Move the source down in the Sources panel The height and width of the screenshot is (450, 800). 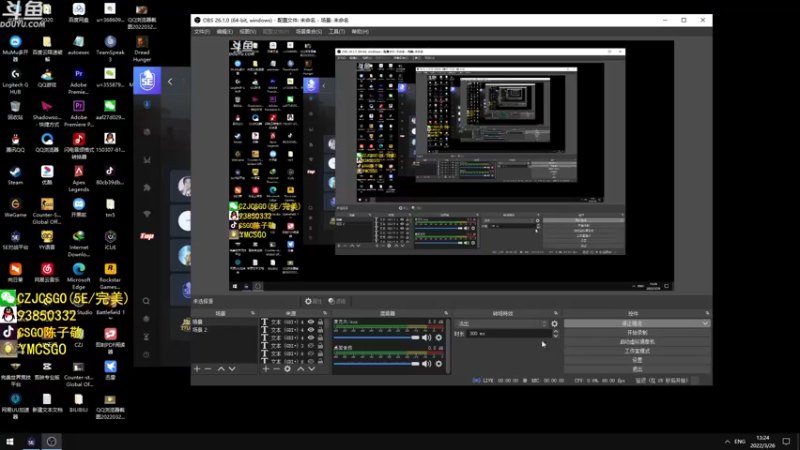click(x=312, y=369)
